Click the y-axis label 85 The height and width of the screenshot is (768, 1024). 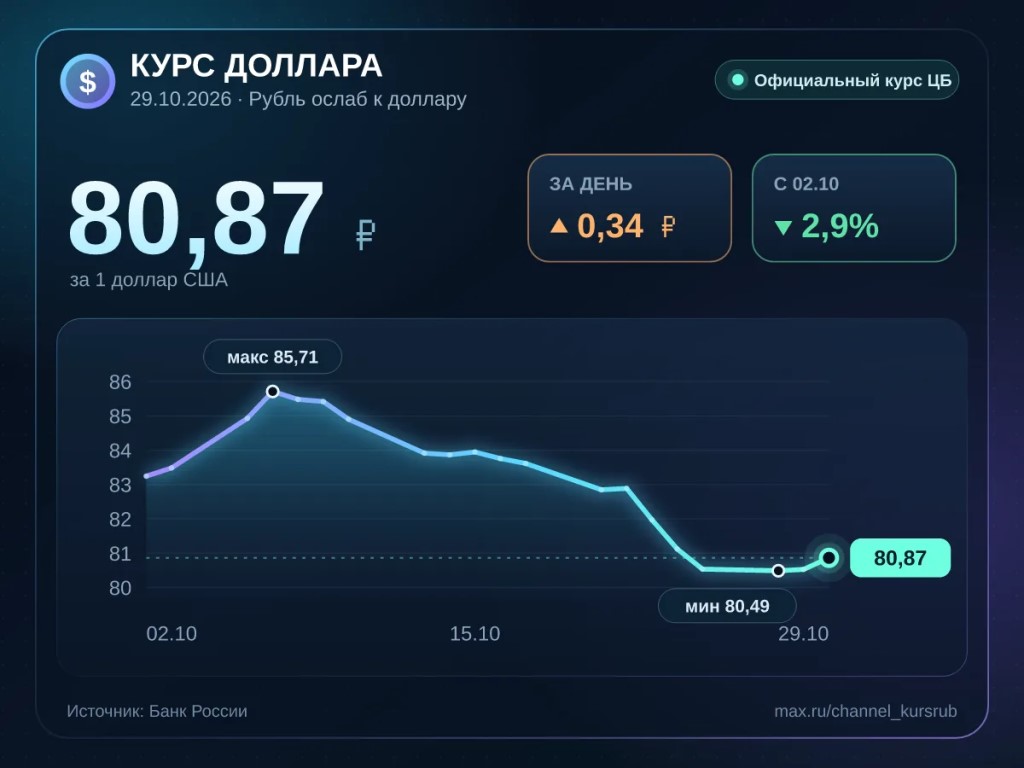pos(120,417)
